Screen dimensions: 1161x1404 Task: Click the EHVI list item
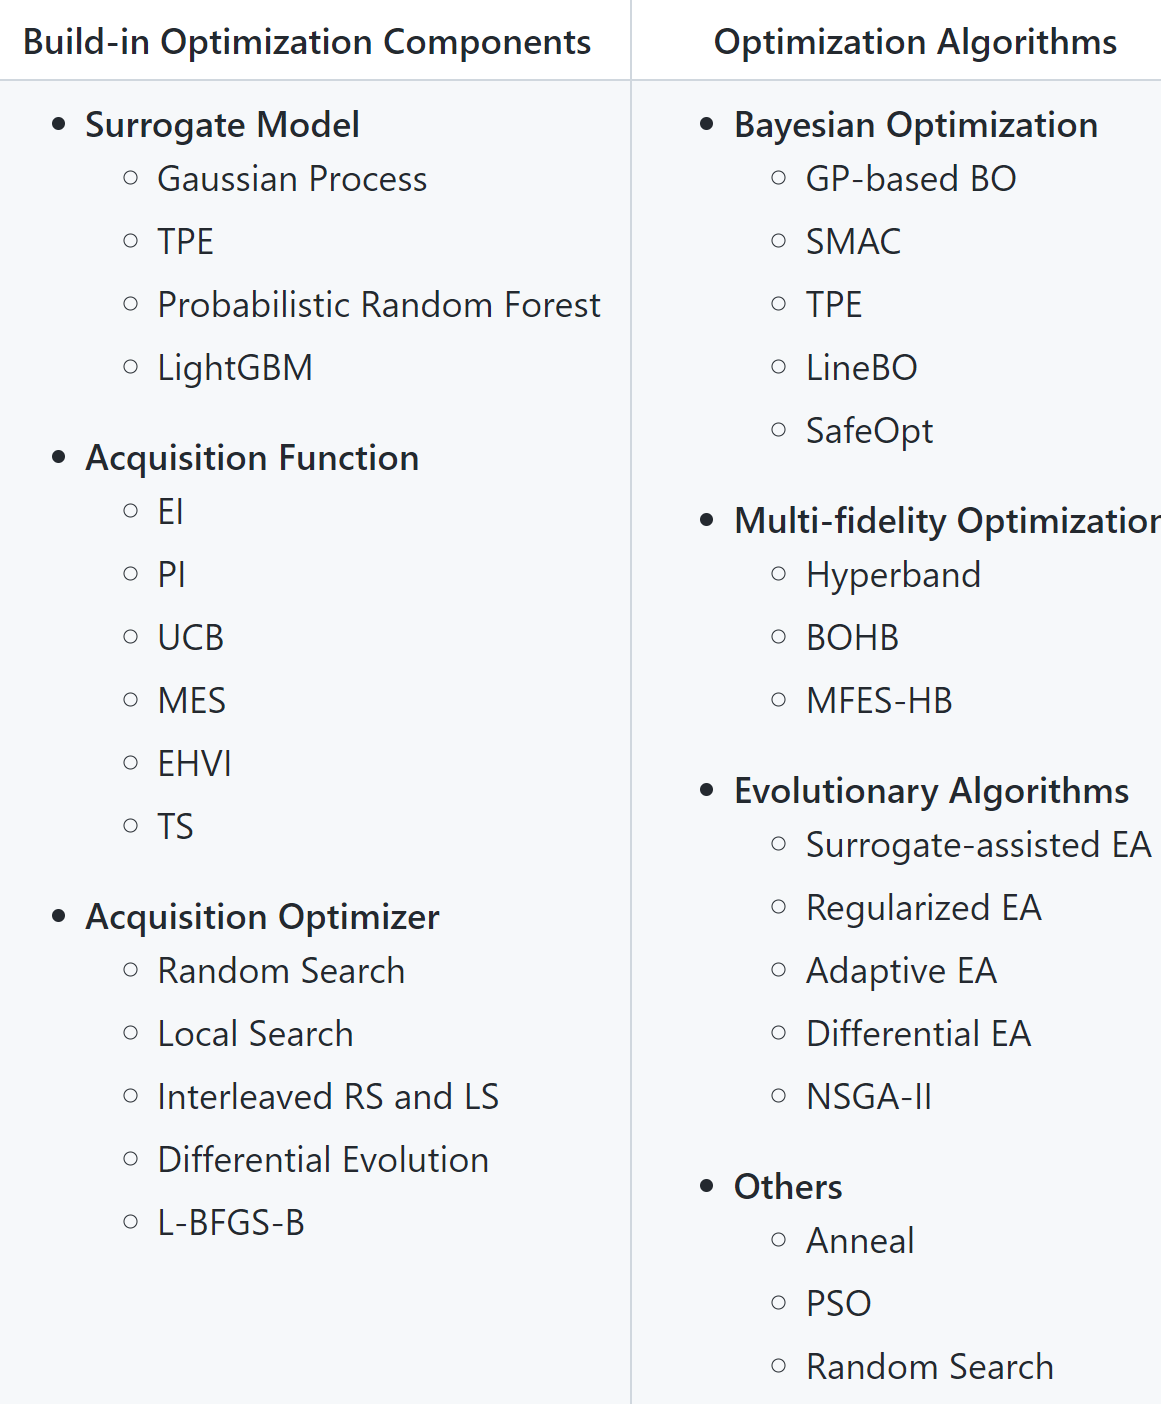(195, 764)
